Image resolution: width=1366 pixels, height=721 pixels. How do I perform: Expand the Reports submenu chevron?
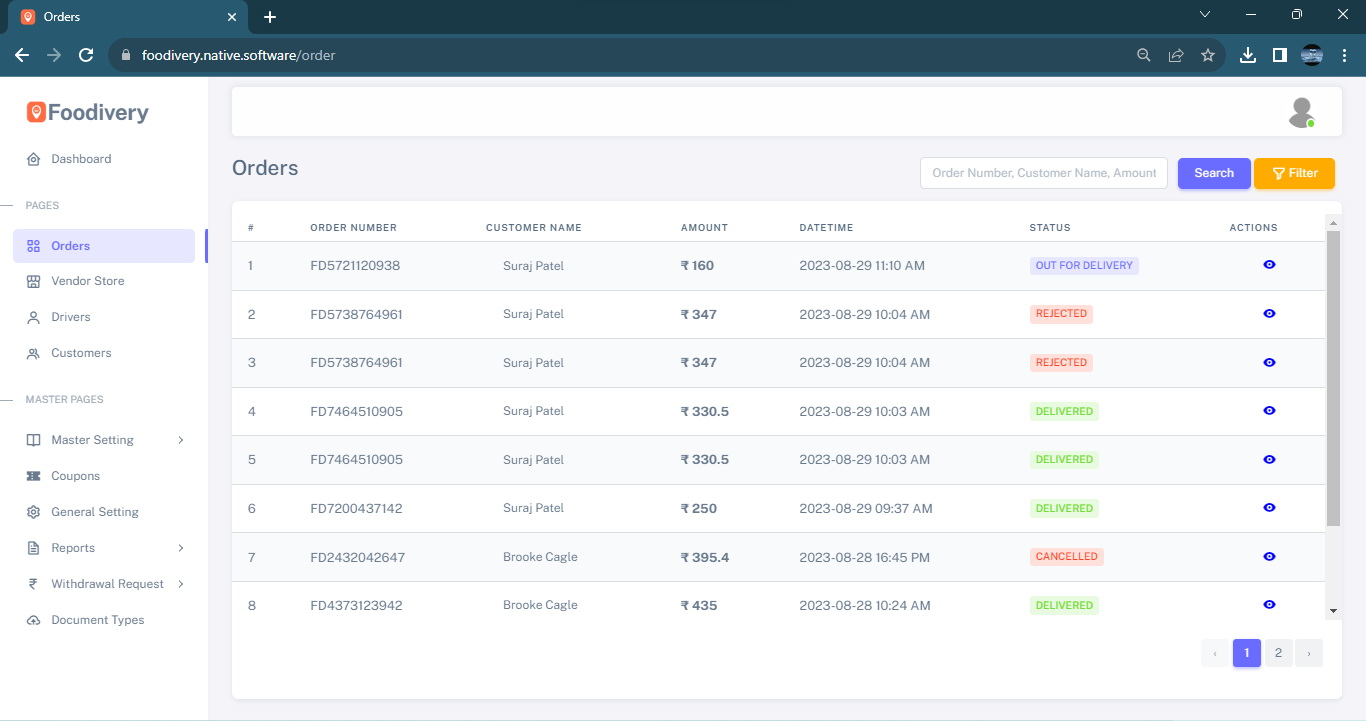181,548
